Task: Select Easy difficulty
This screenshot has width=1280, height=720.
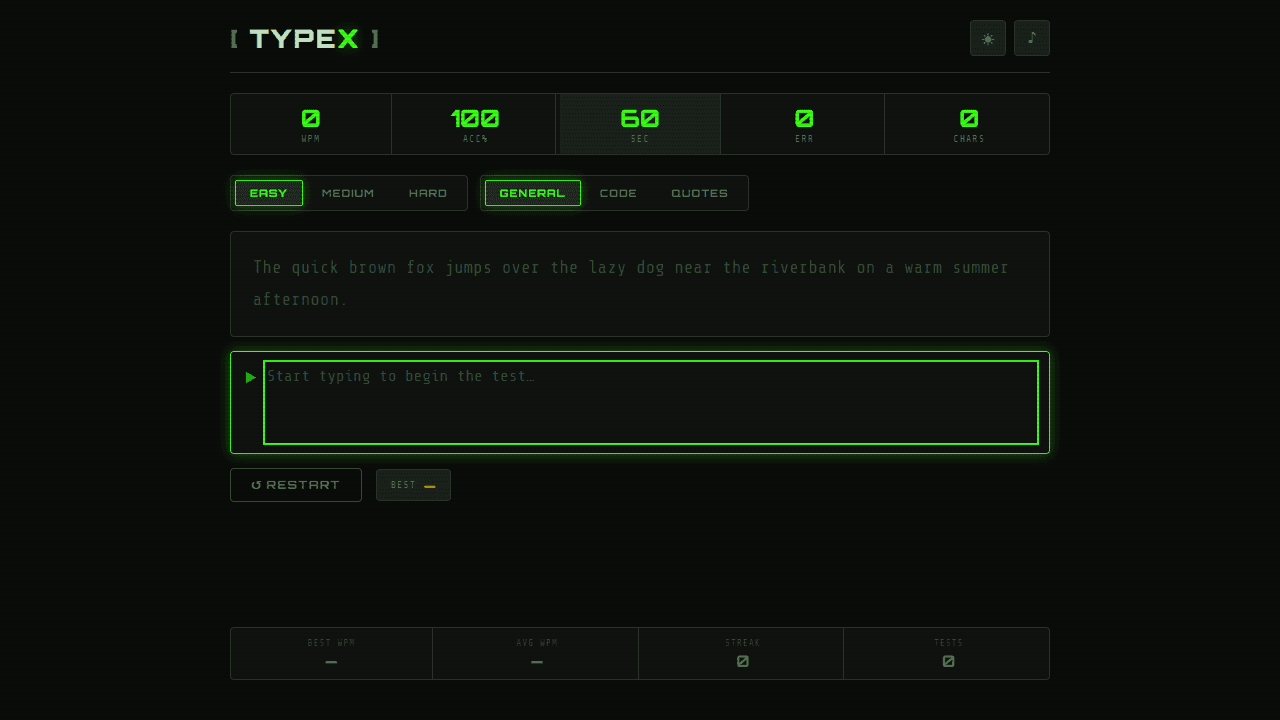Action: tap(269, 193)
